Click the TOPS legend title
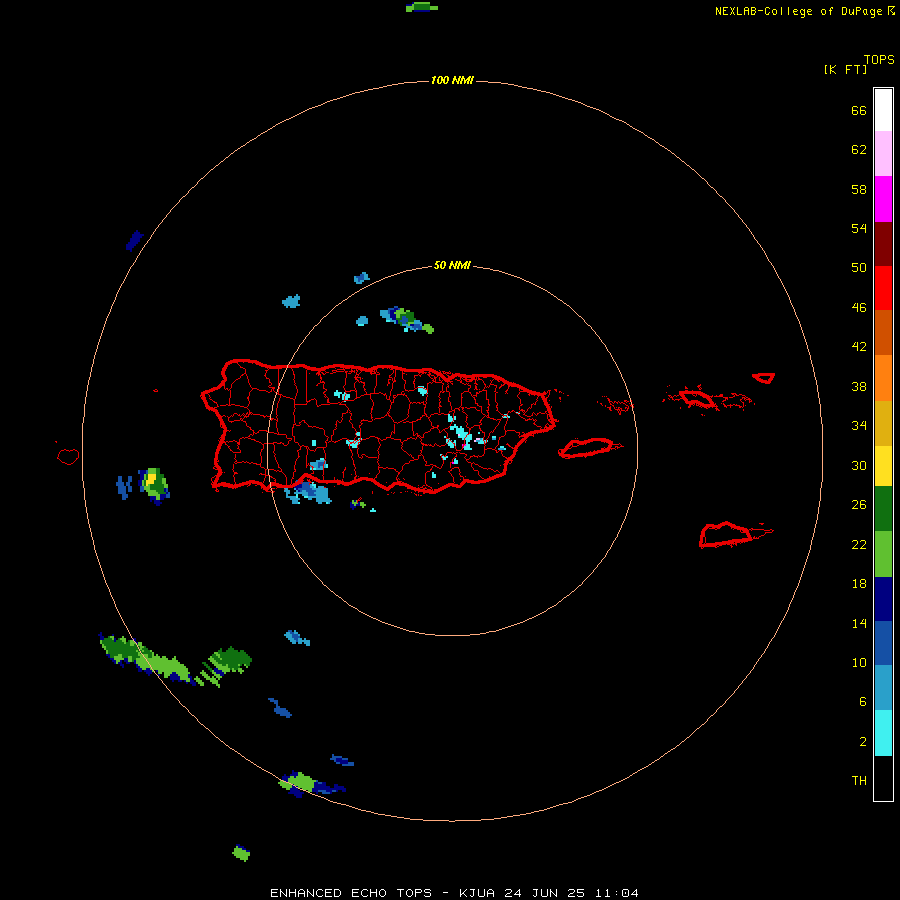Image resolution: width=900 pixels, height=900 pixels. 879,59
